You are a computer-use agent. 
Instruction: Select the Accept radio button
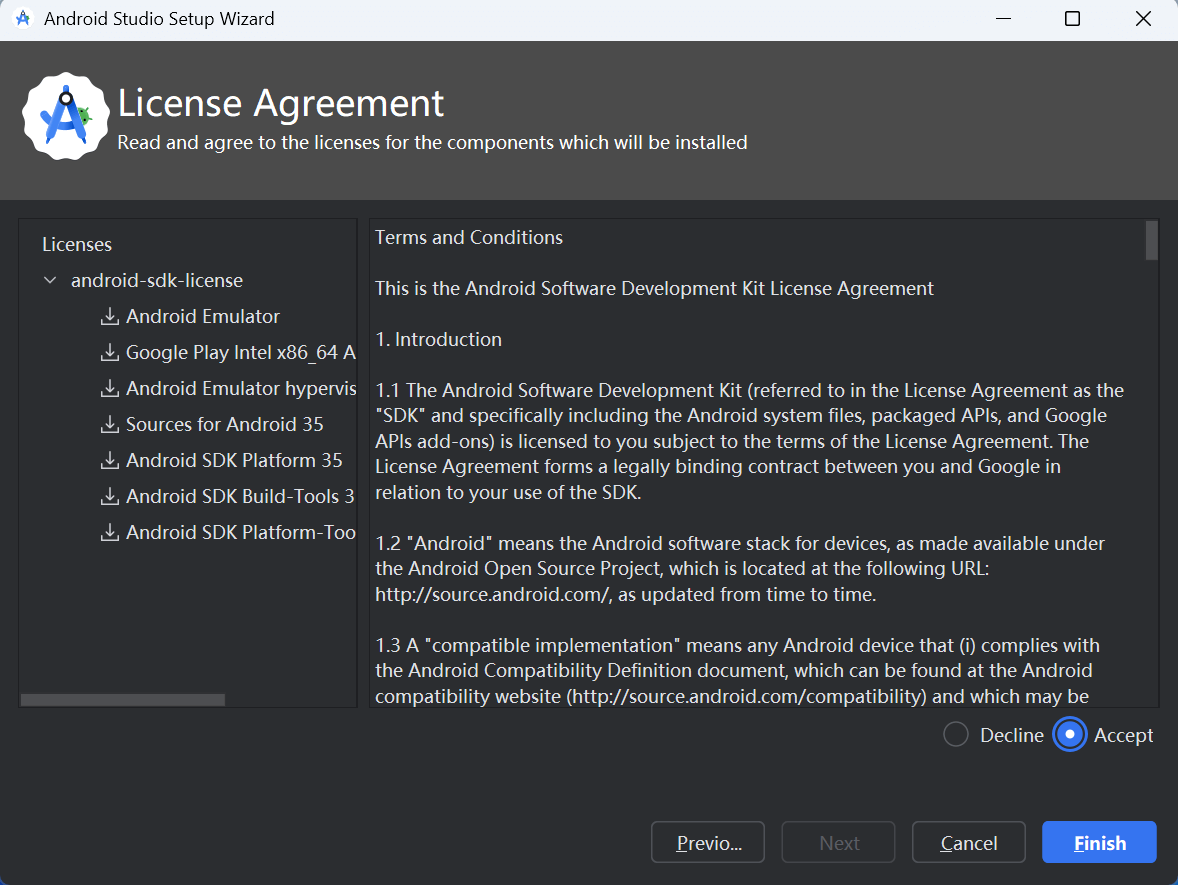tap(1070, 735)
